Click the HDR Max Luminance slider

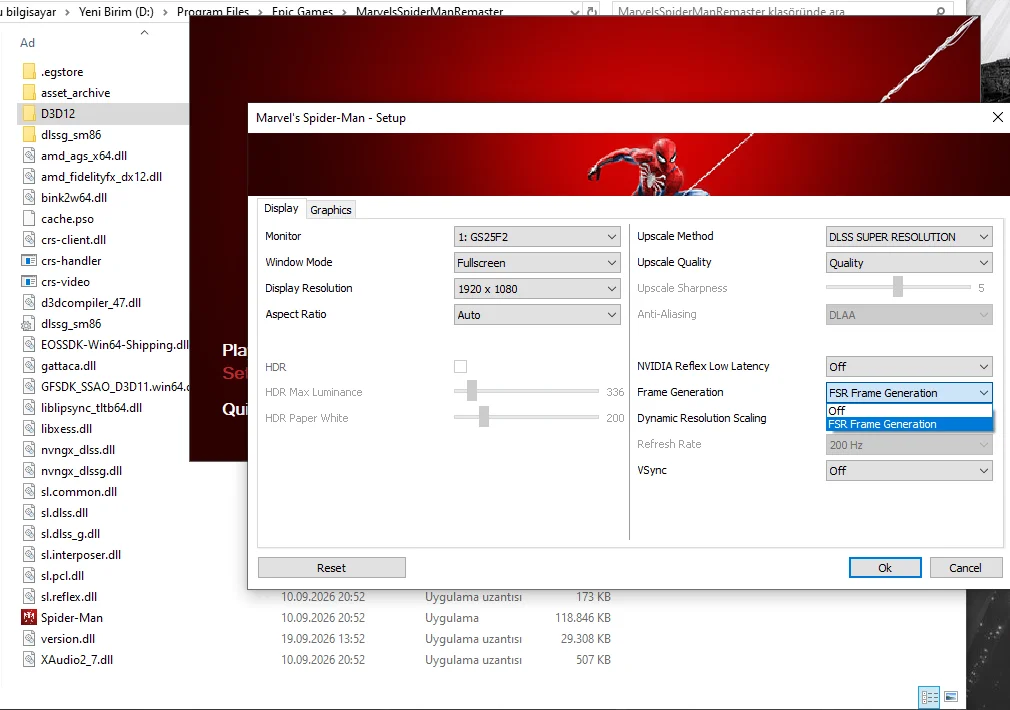coord(526,391)
